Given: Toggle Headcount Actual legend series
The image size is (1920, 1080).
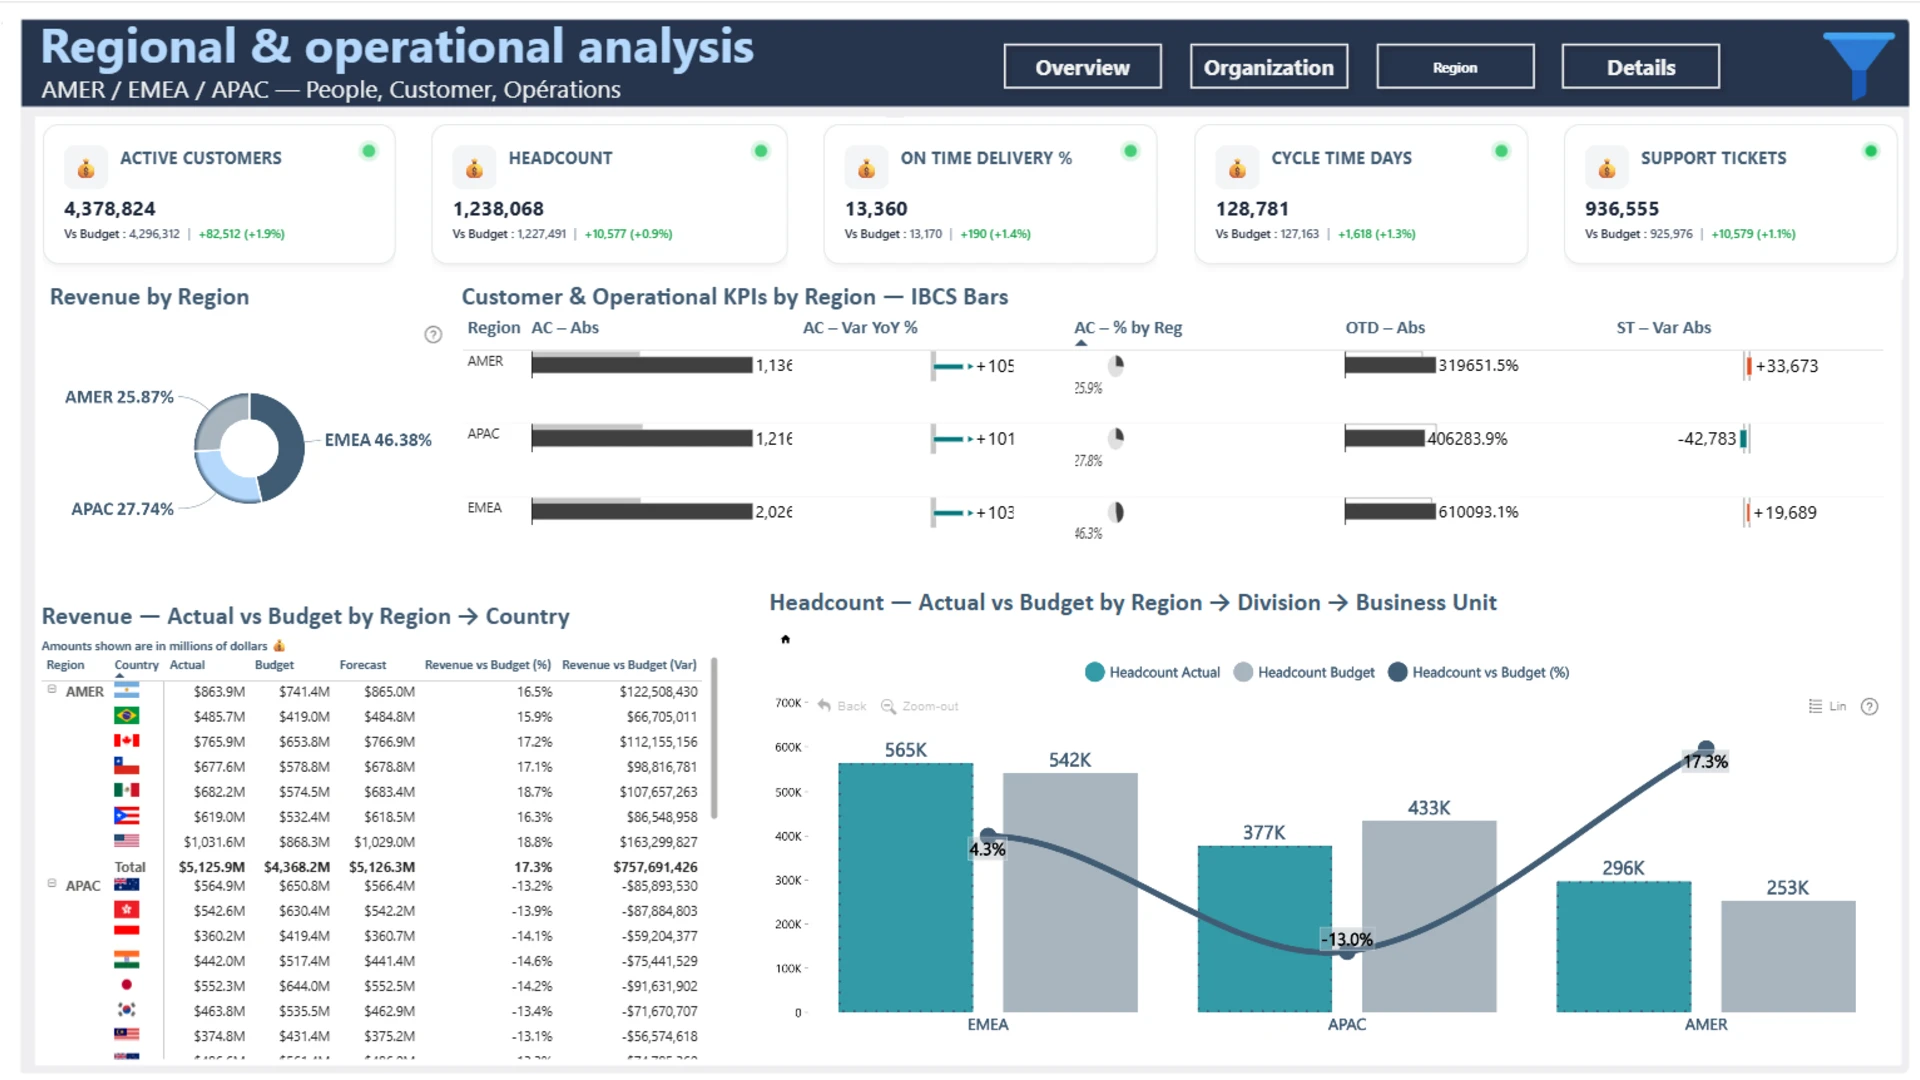Looking at the screenshot, I should click(1152, 673).
